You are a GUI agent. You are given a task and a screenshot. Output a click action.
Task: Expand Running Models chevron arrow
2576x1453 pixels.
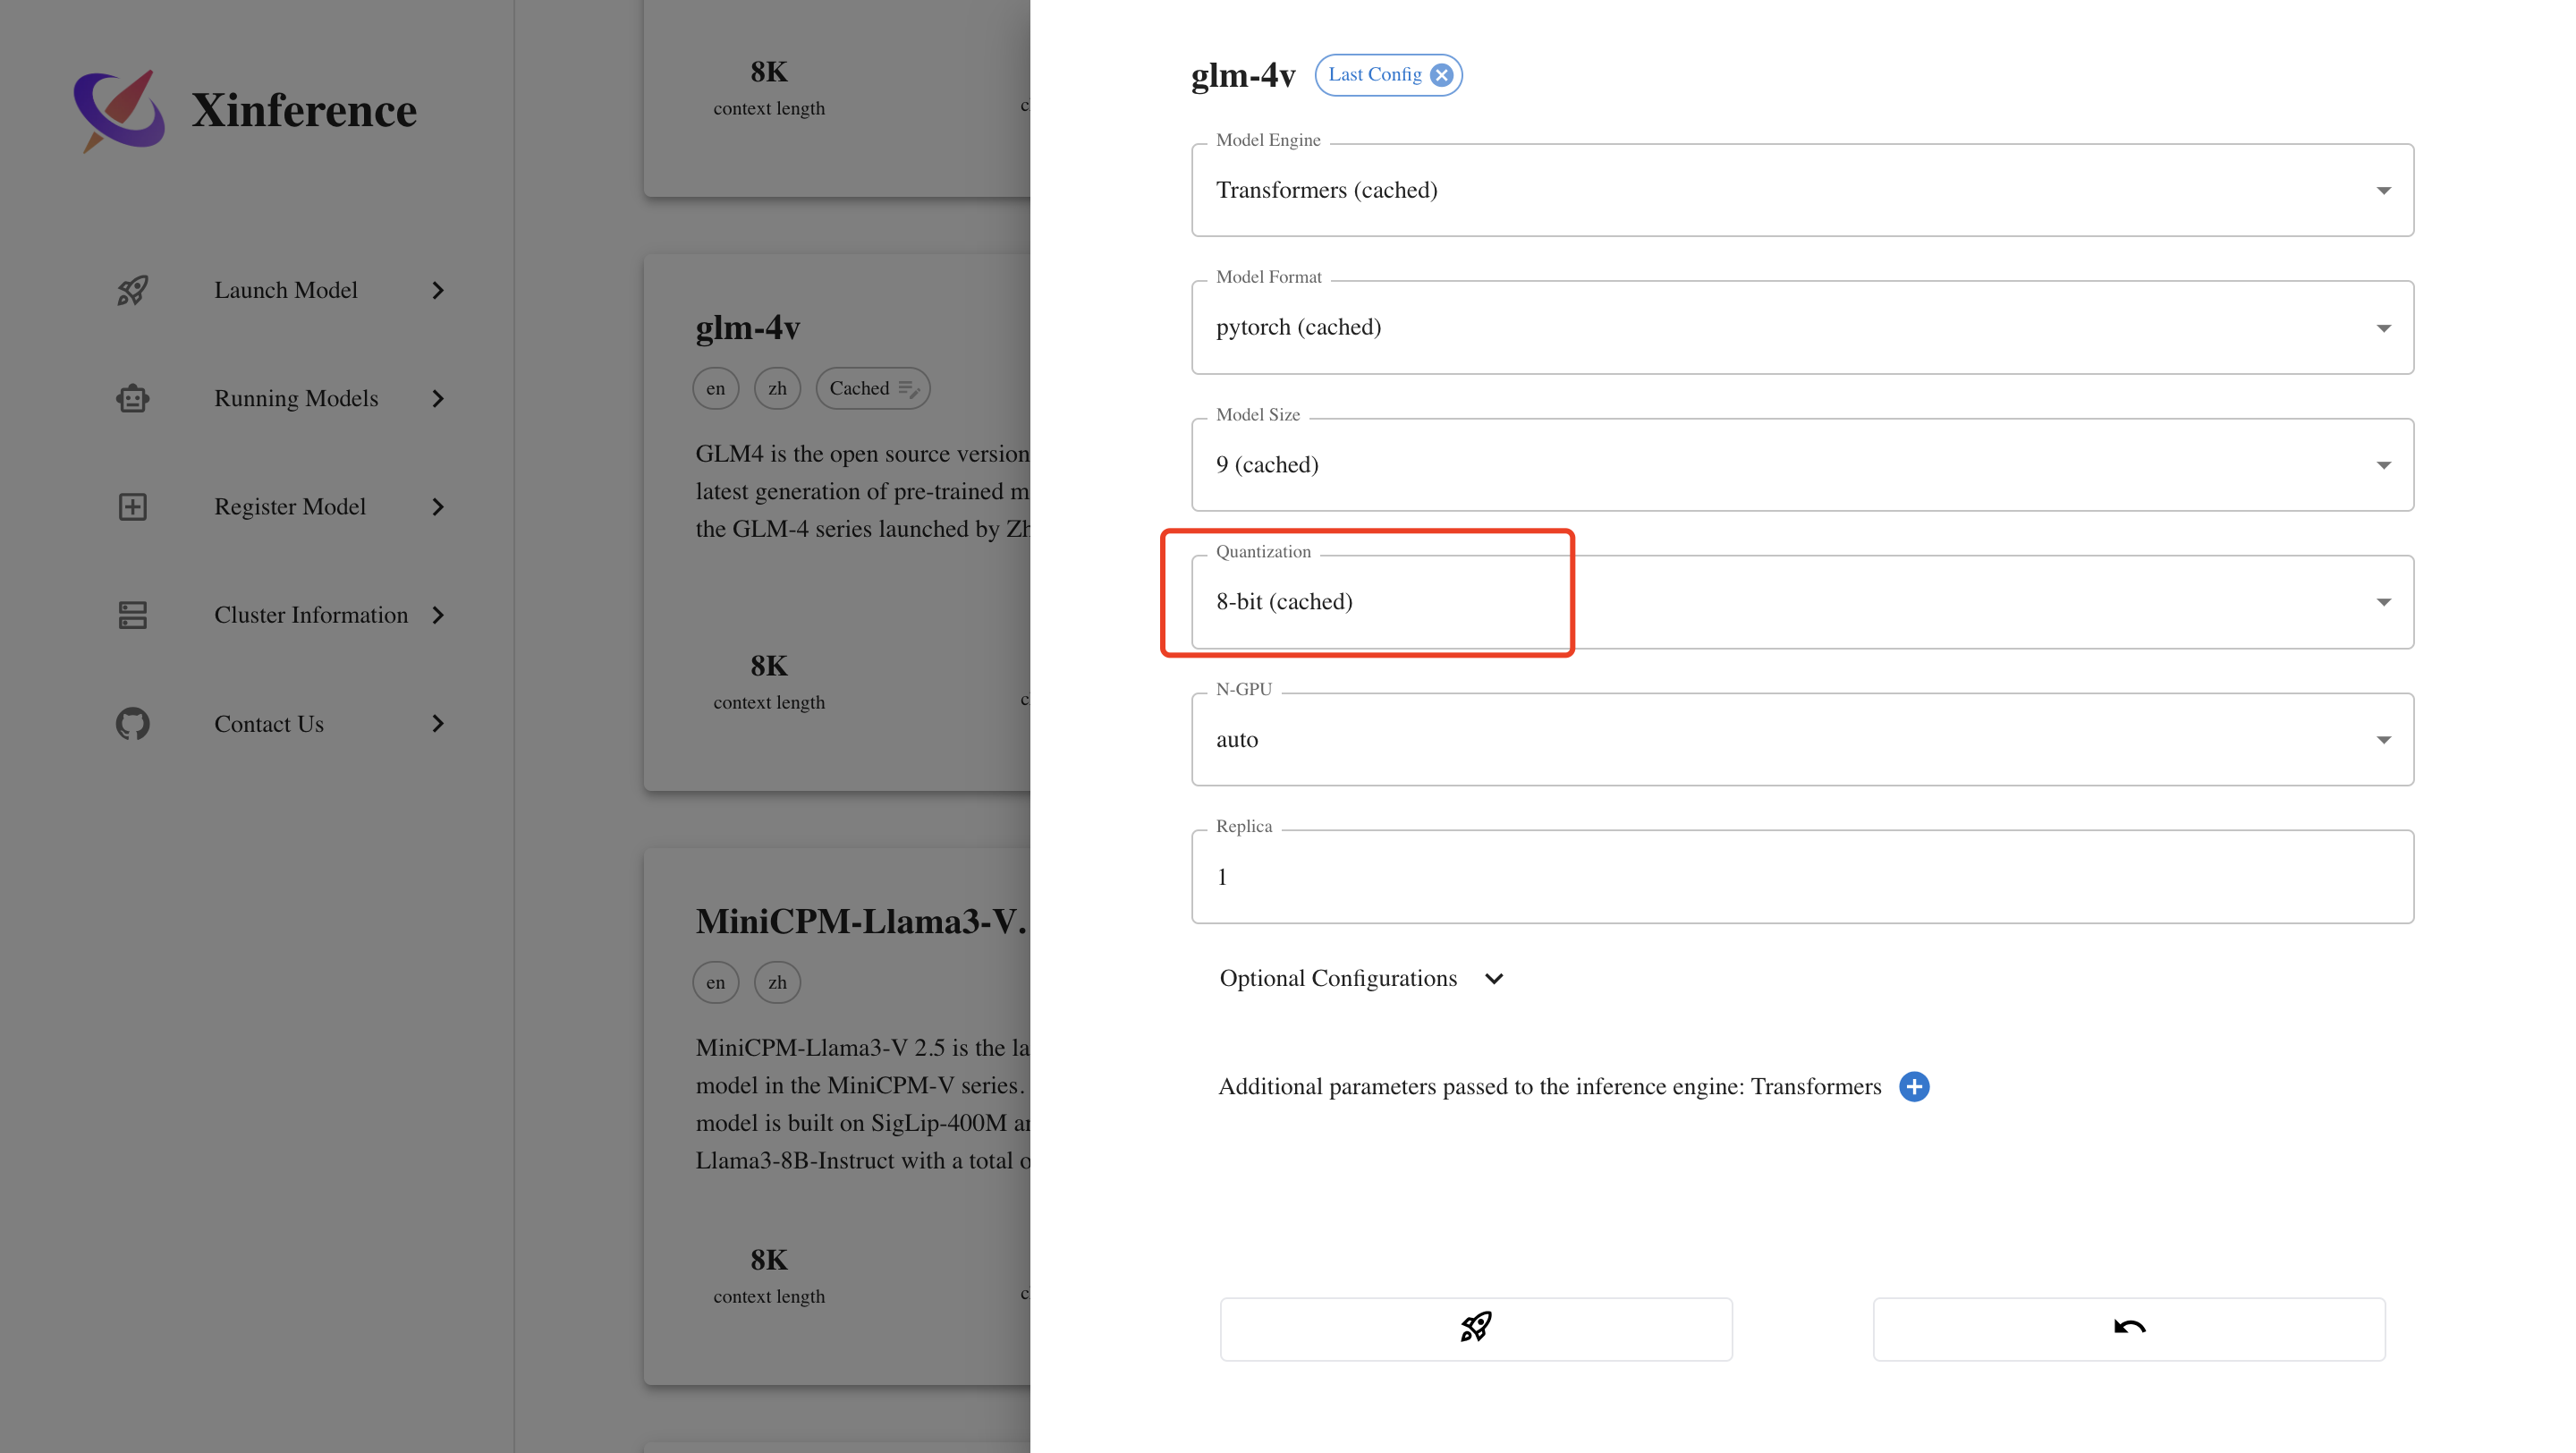click(438, 398)
